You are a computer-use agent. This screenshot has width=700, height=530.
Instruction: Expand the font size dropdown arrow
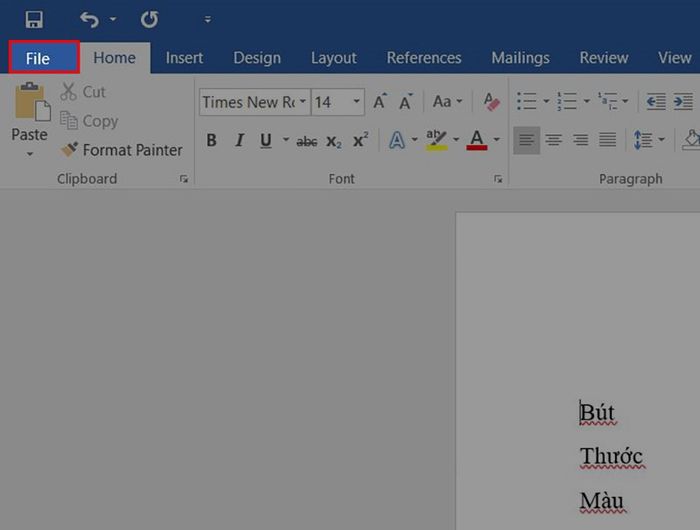tap(357, 101)
